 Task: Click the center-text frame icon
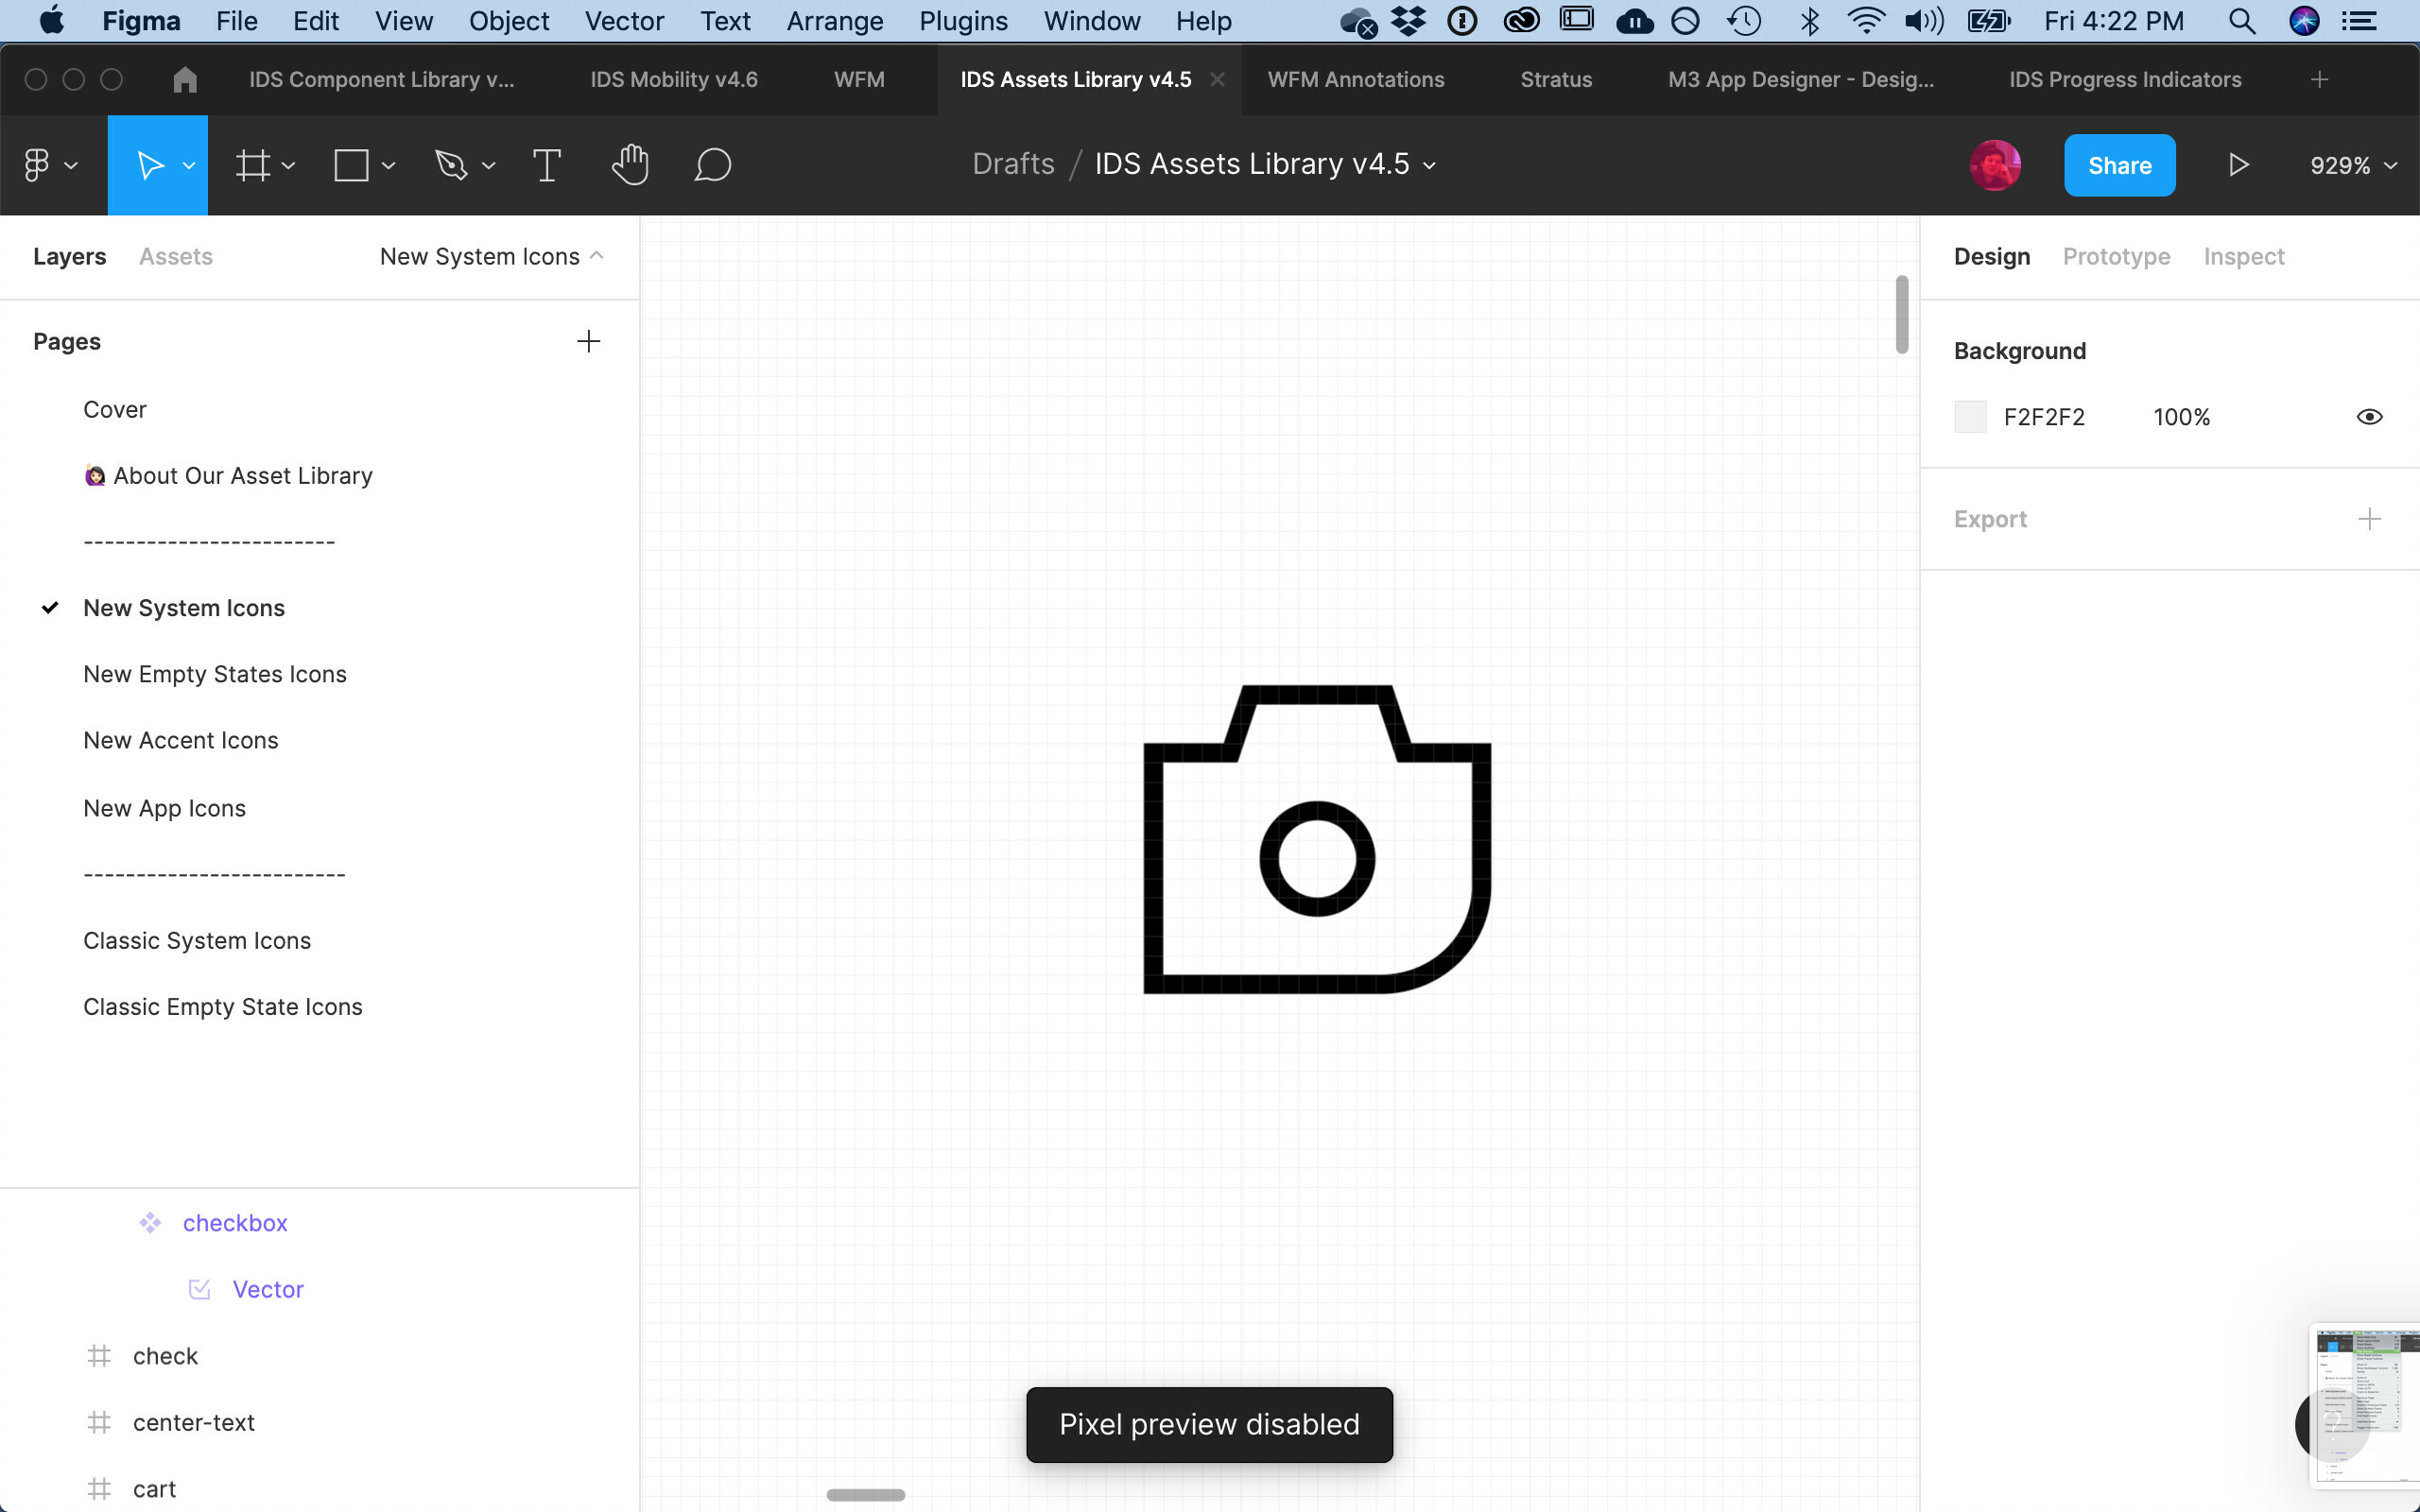[x=99, y=1422]
